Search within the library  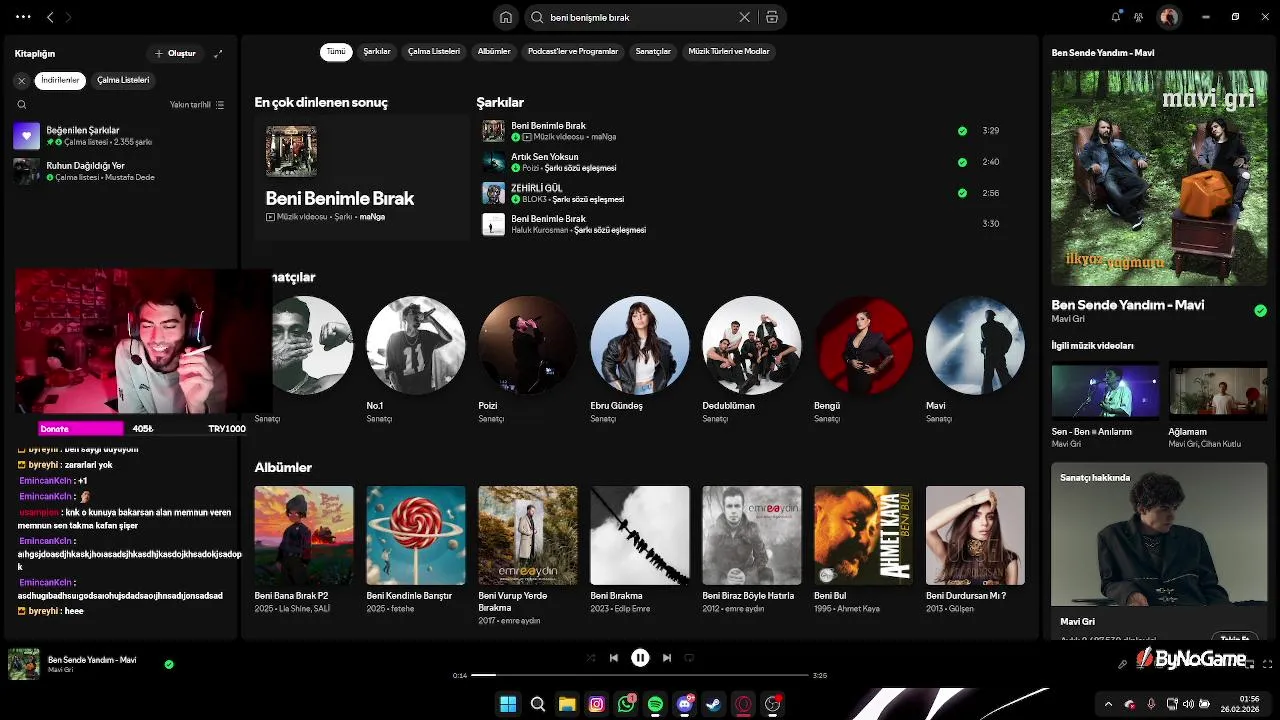tap(22, 104)
